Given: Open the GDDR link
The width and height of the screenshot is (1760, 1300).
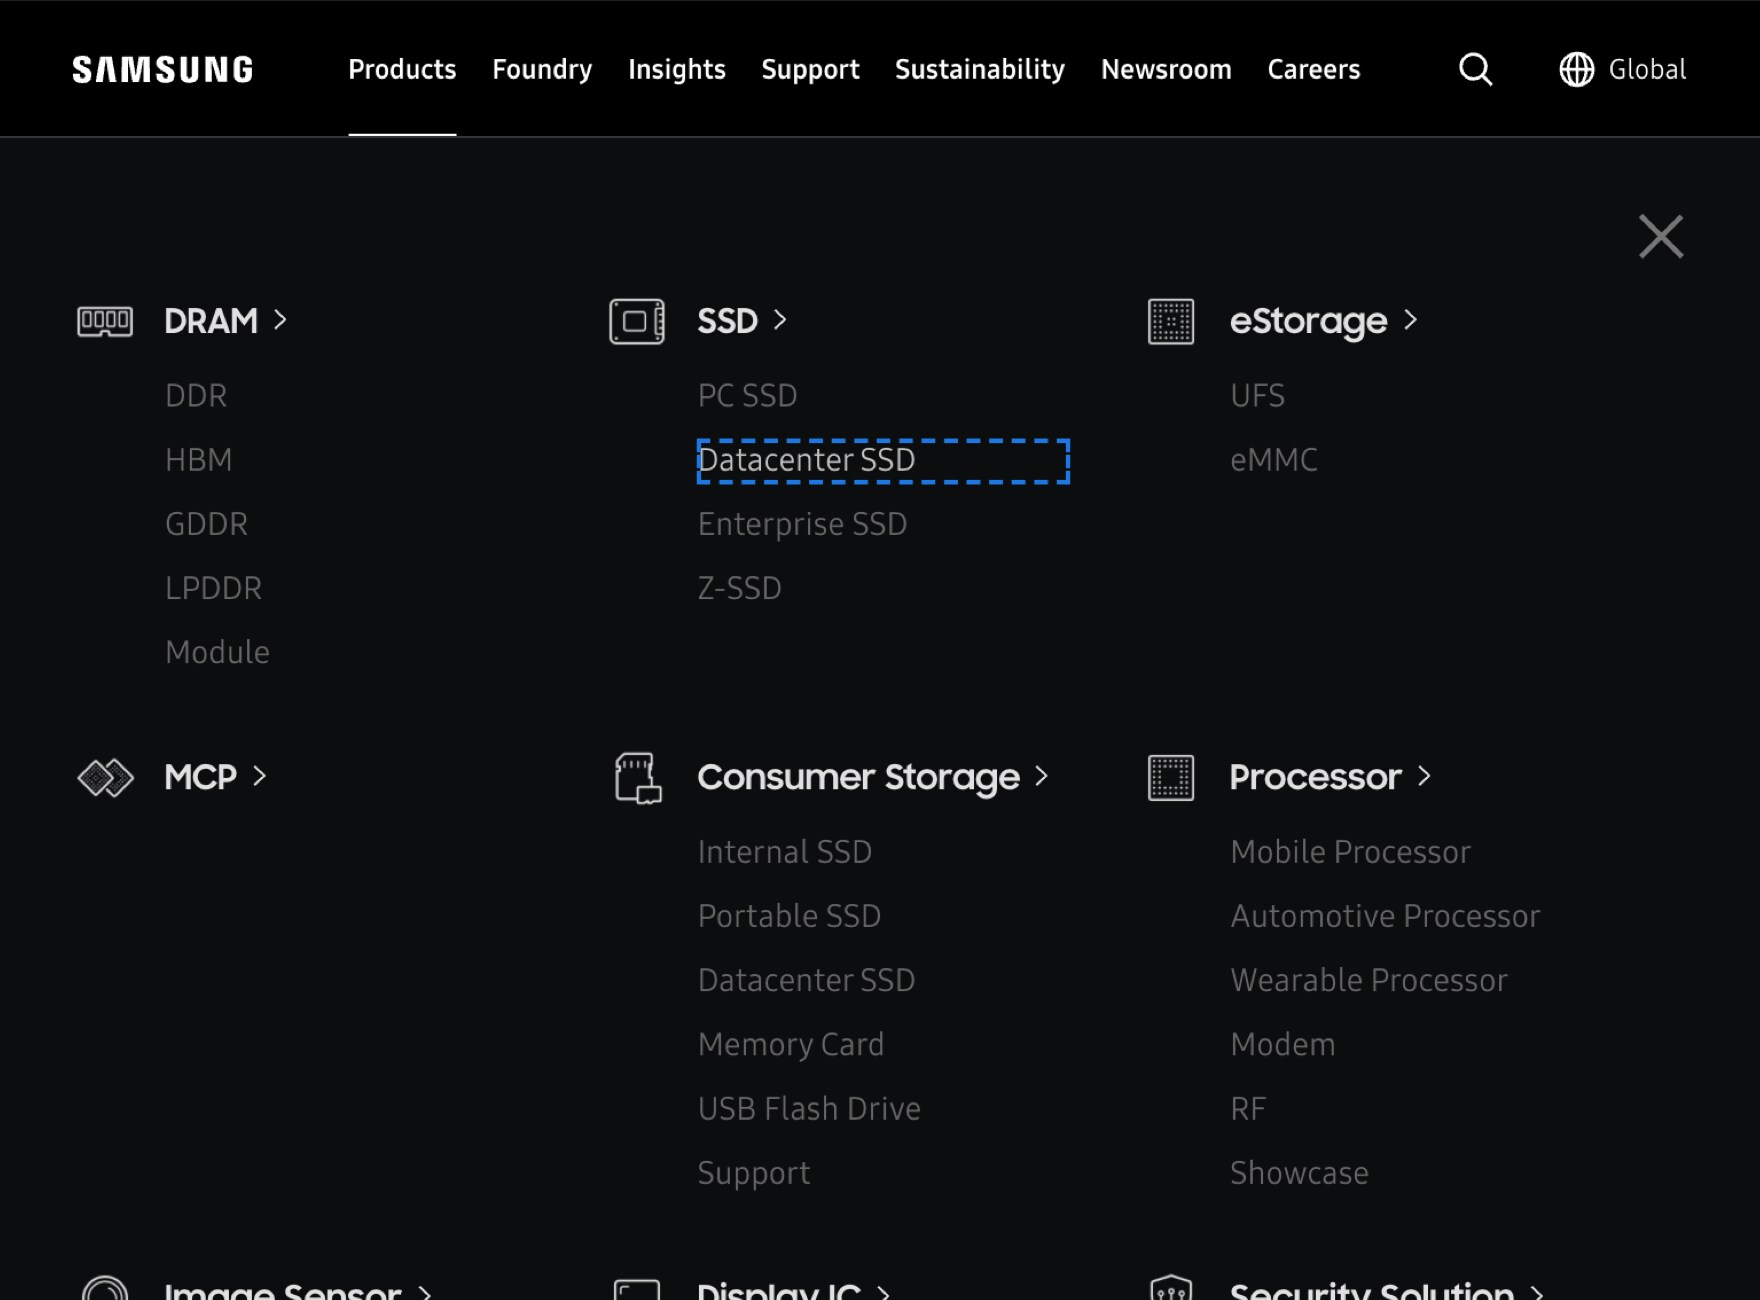Looking at the screenshot, I should click(x=206, y=523).
